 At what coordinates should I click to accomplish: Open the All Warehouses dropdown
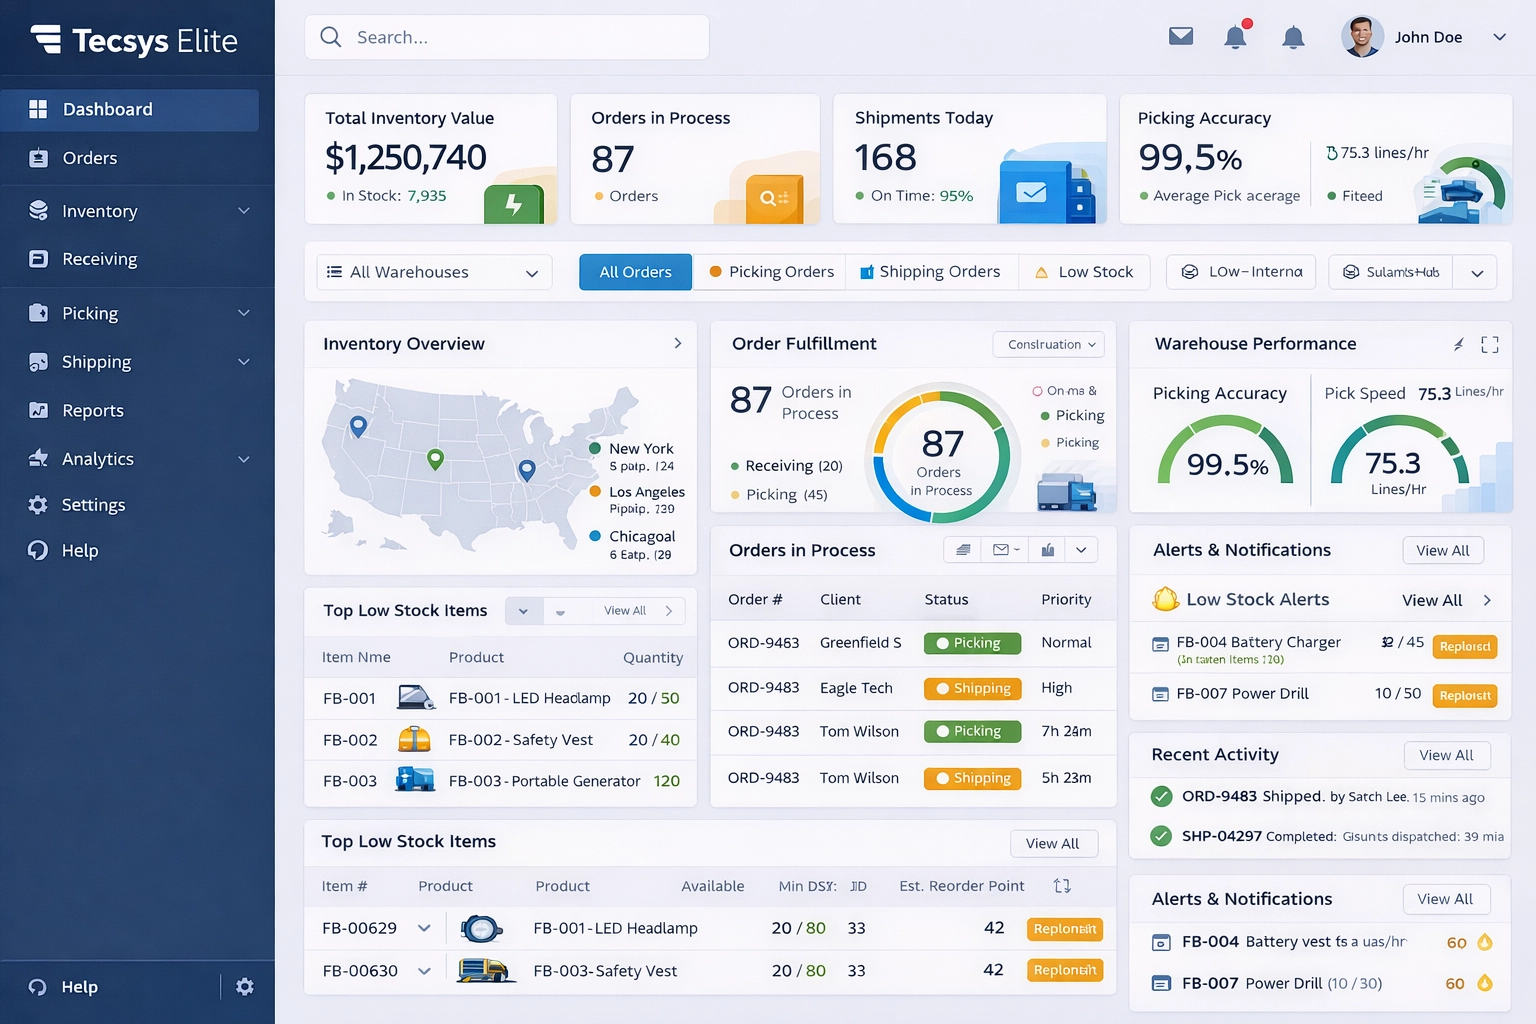(434, 272)
